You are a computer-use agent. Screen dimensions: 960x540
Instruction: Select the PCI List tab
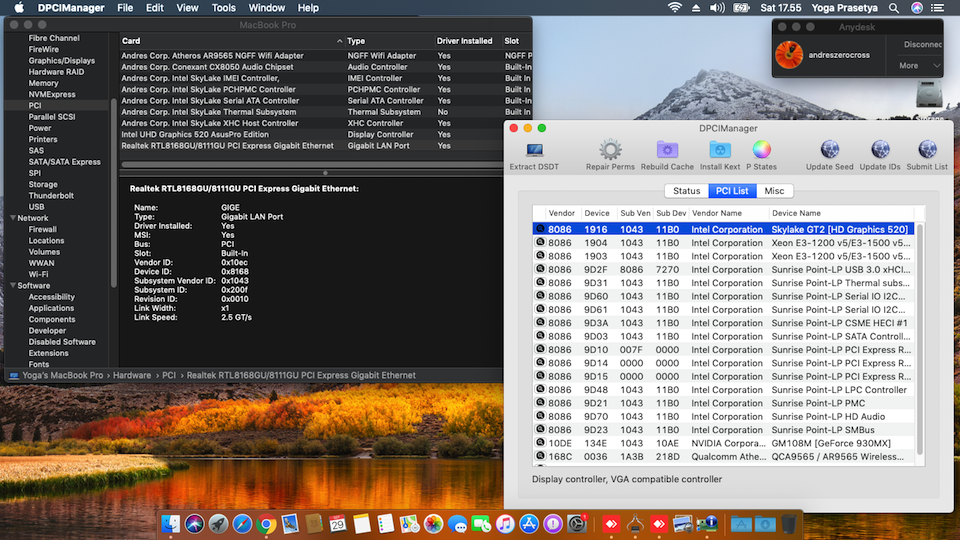click(x=730, y=191)
